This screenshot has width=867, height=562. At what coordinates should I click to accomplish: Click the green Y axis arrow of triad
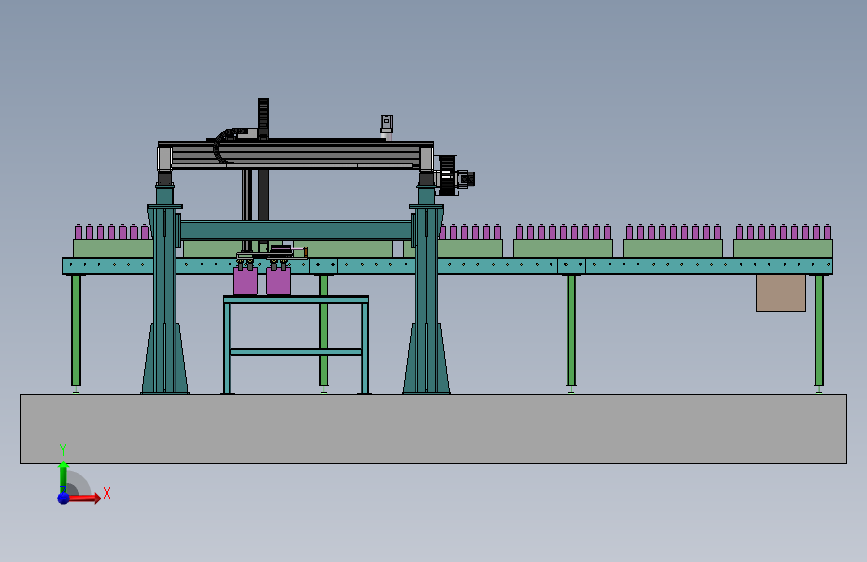click(x=63, y=477)
